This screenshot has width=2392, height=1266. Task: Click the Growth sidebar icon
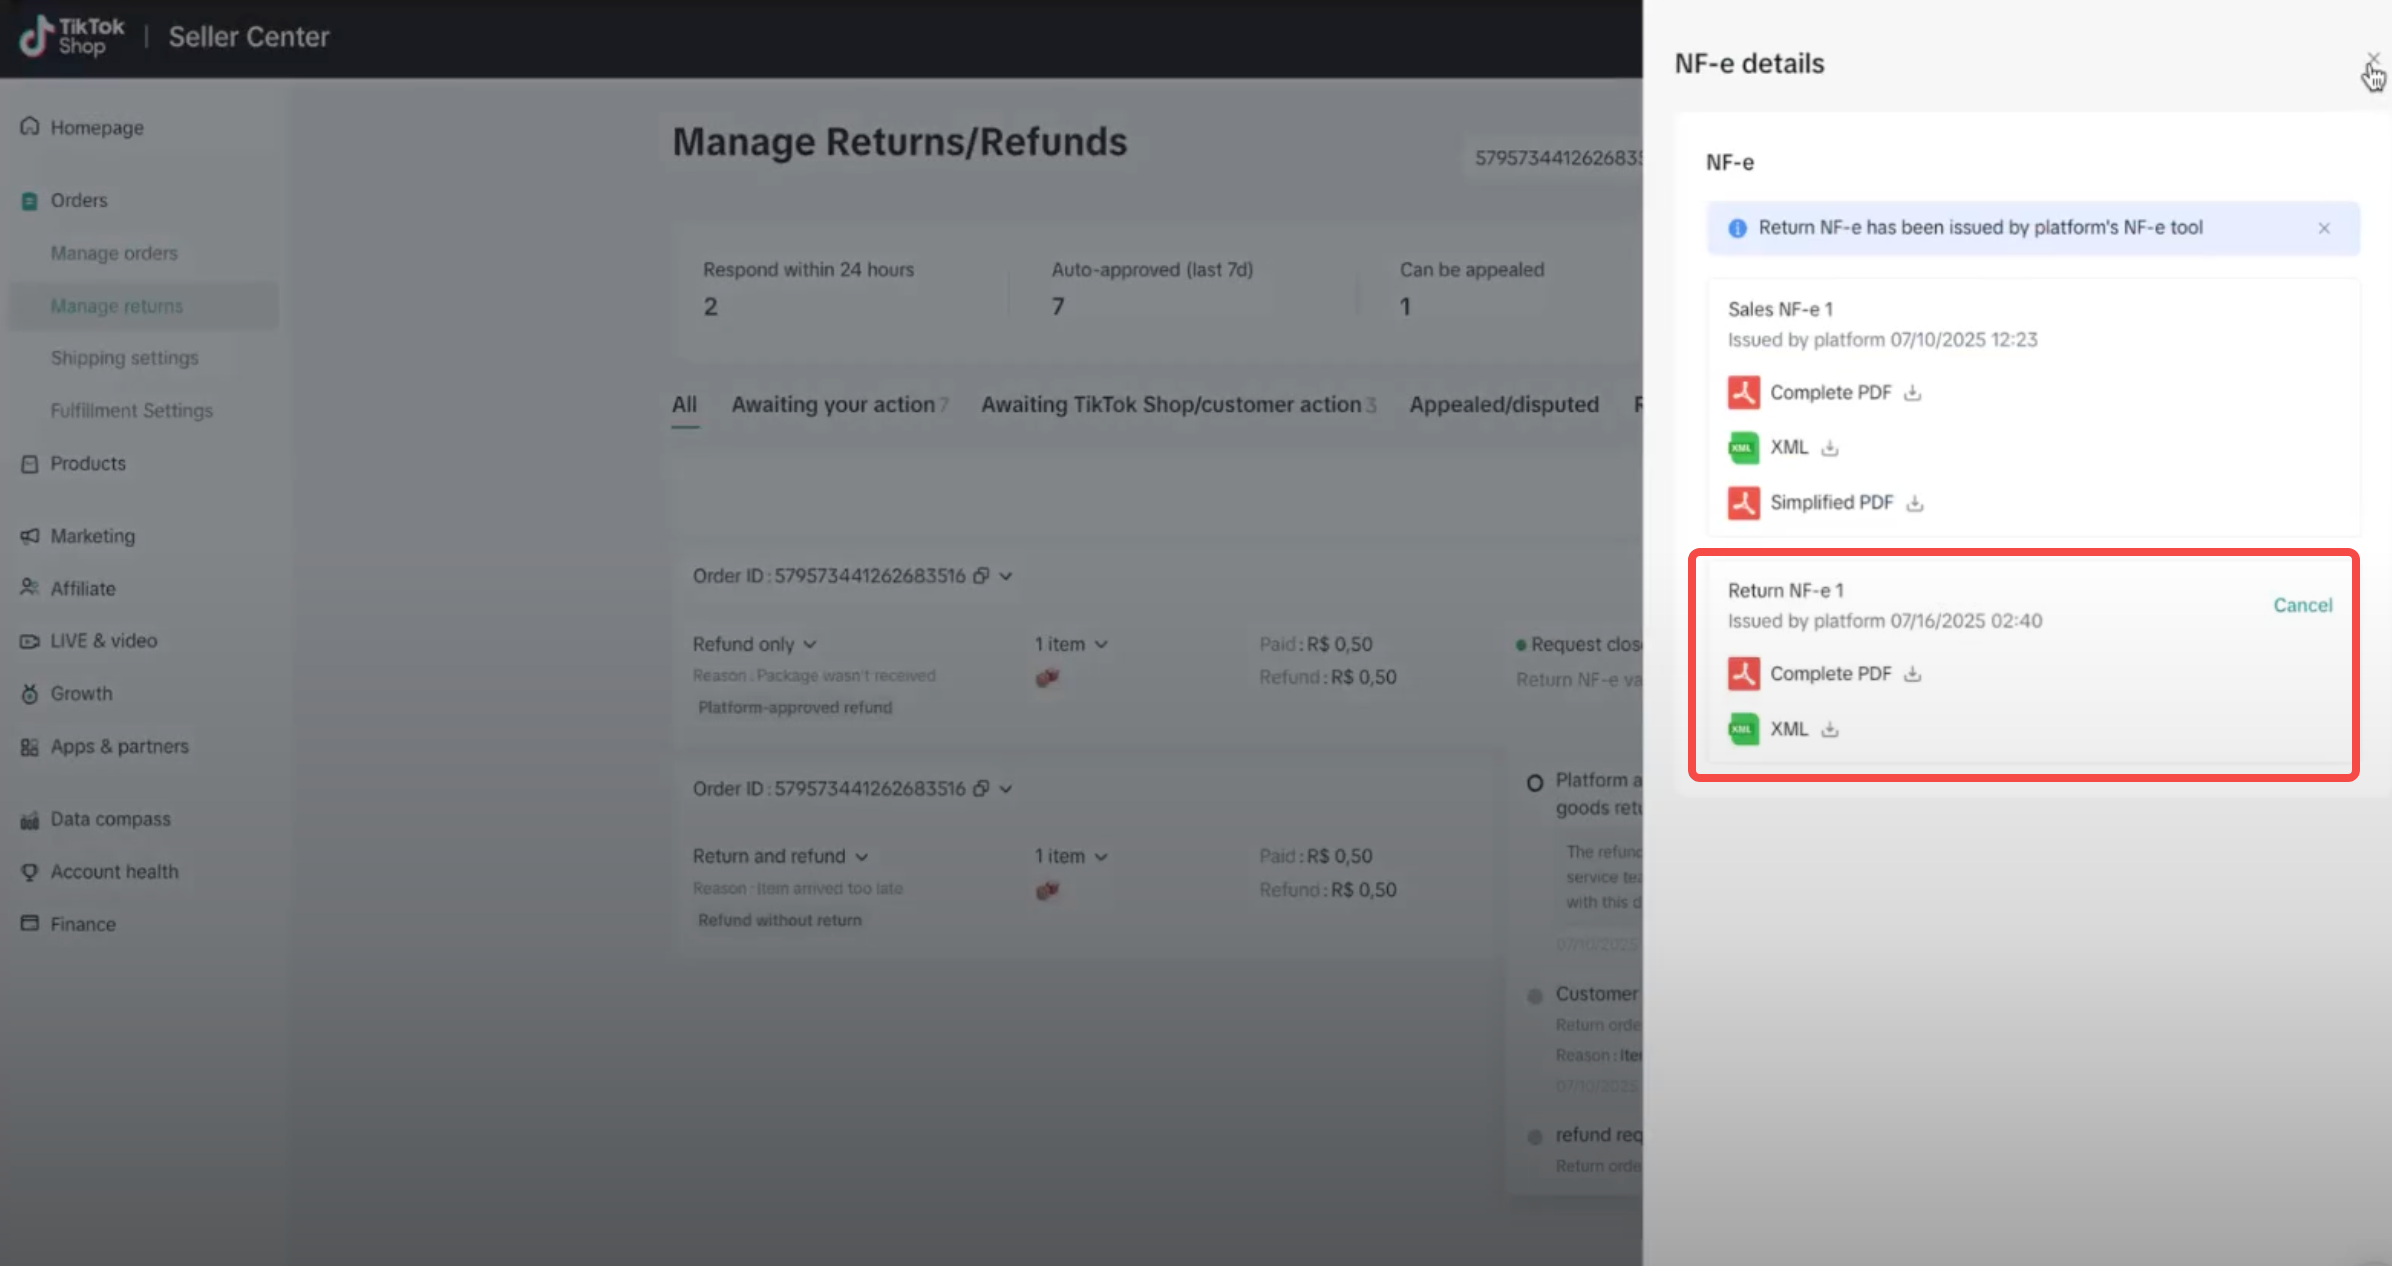pyautogui.click(x=29, y=694)
